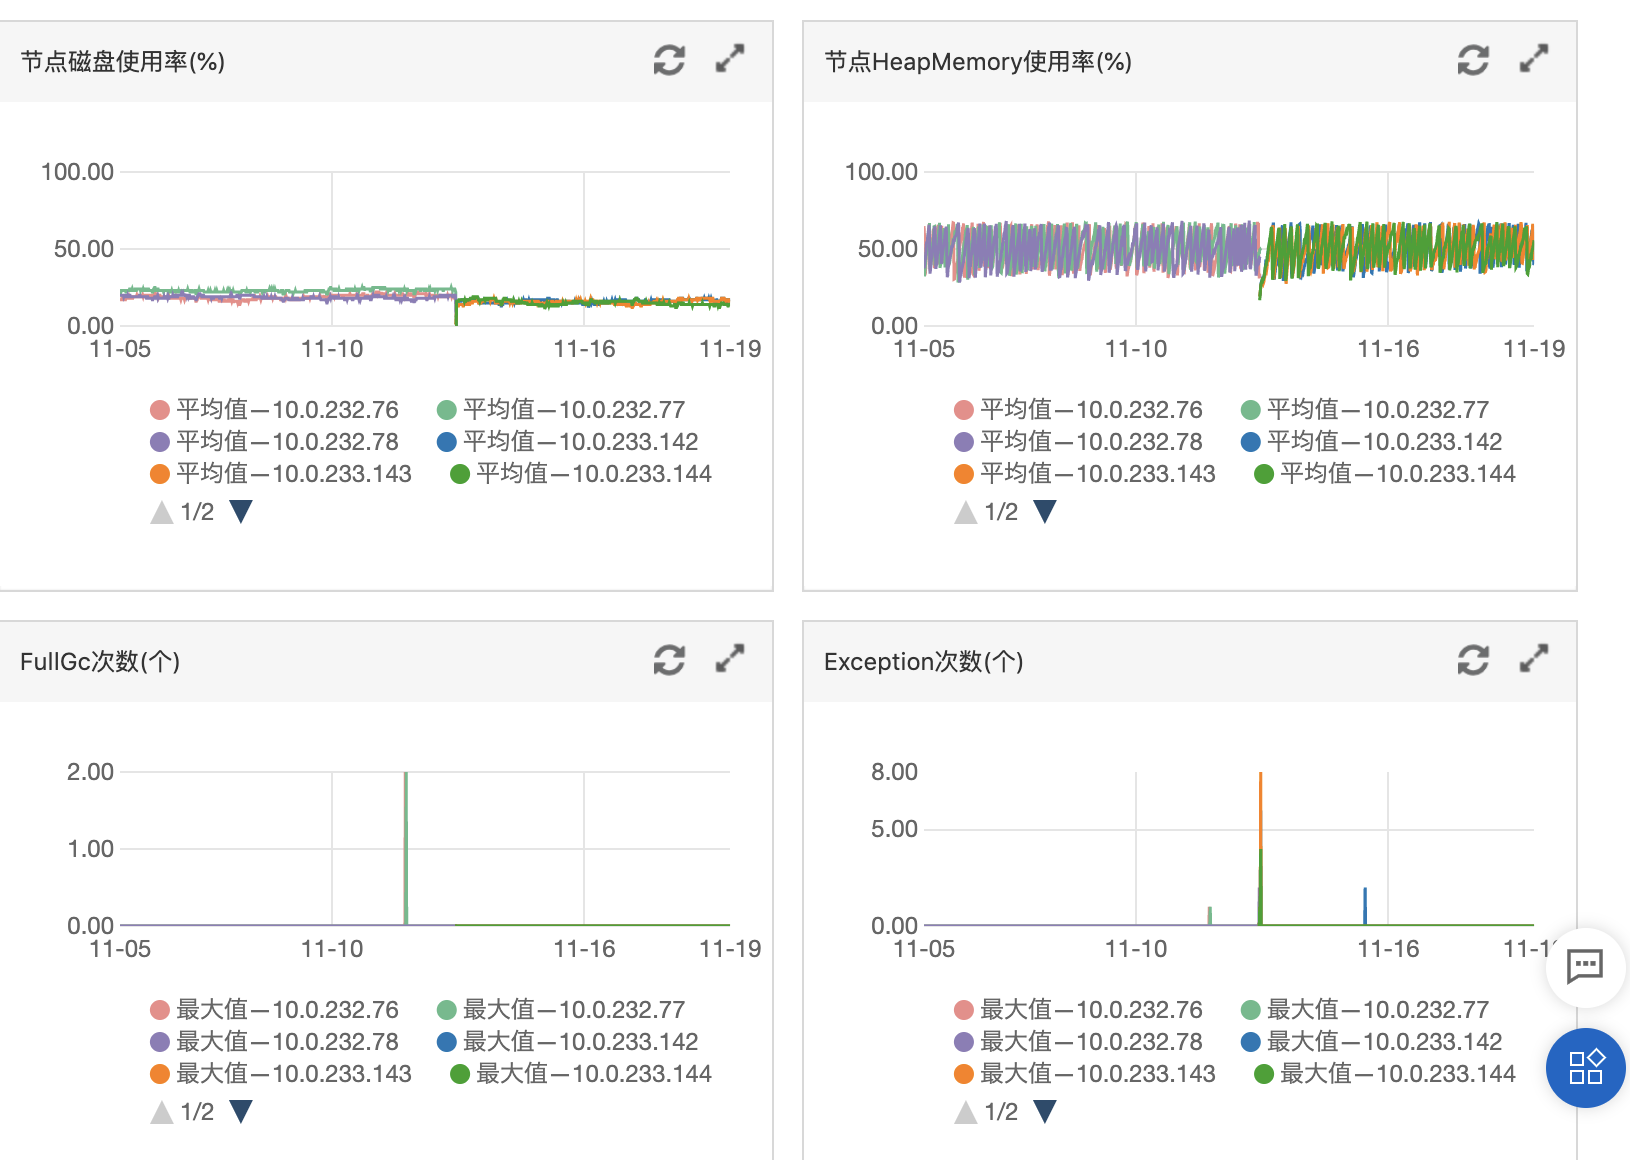Click the 节点HeapMemory使用率(%) panel title

[x=978, y=62]
